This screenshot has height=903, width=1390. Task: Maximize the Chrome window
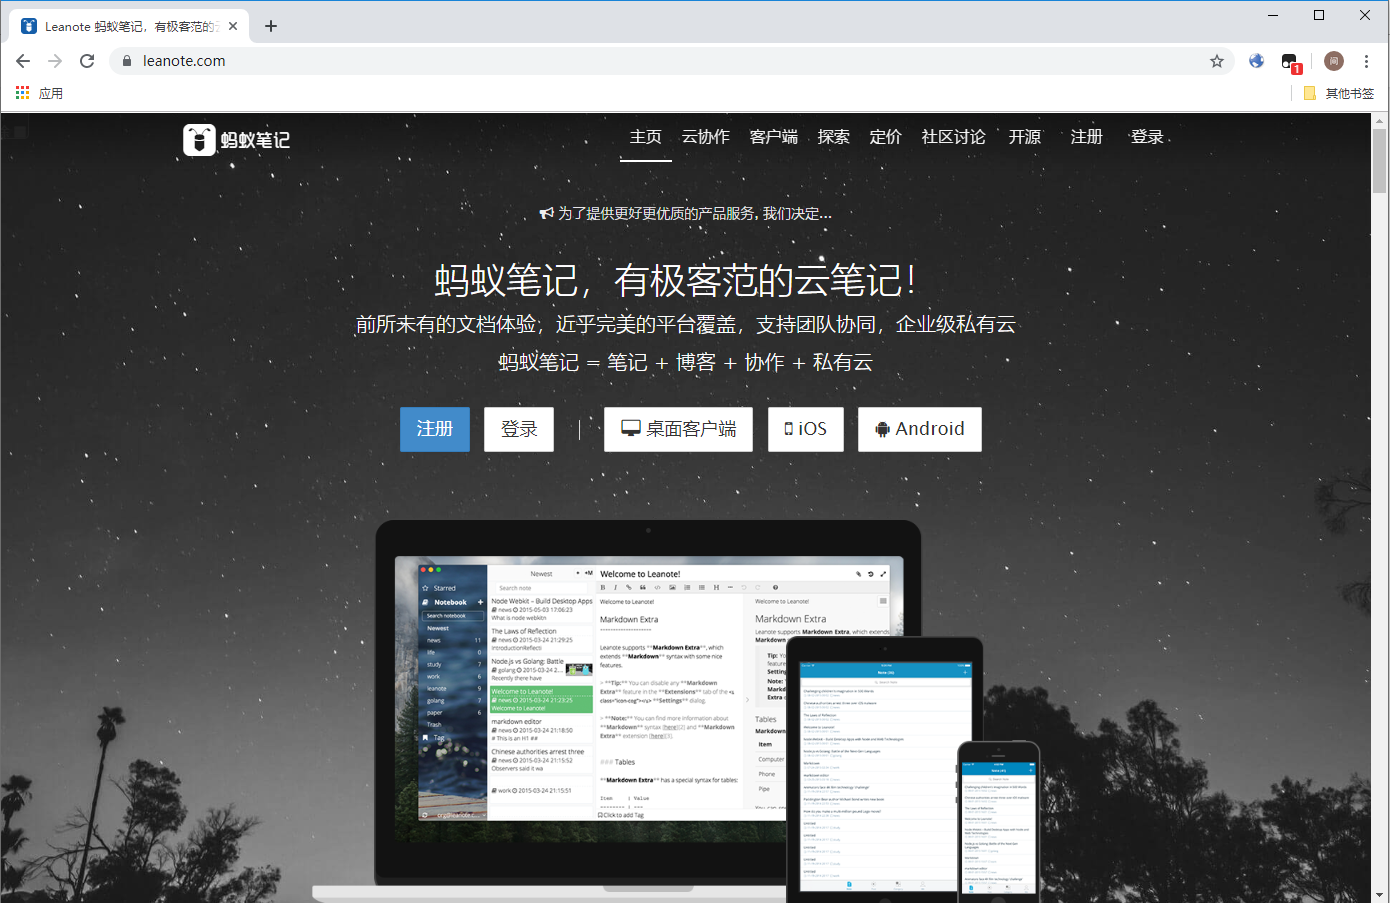(1319, 15)
